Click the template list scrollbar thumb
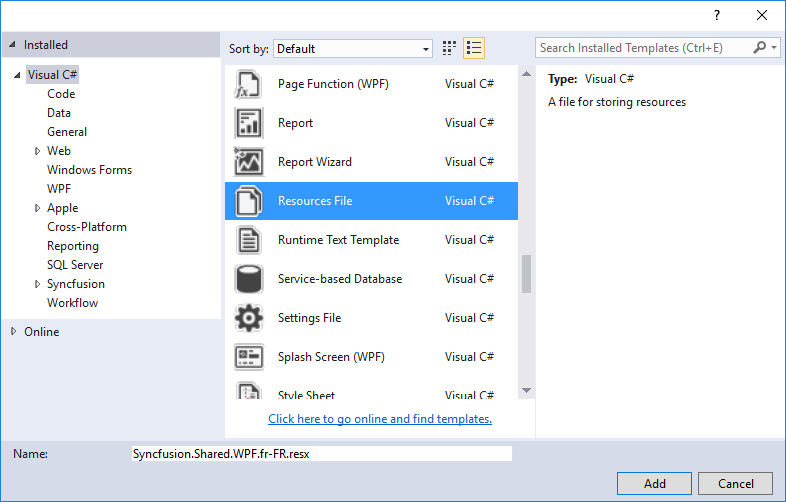This screenshot has height=502, width=786. (x=526, y=274)
